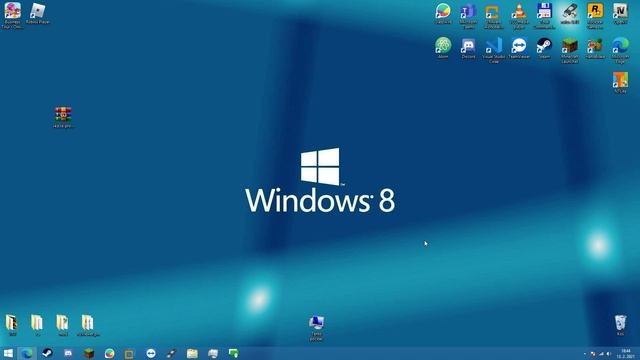
Task: Open the printer-like taskbar icon
Action: pyautogui.click(x=213, y=353)
